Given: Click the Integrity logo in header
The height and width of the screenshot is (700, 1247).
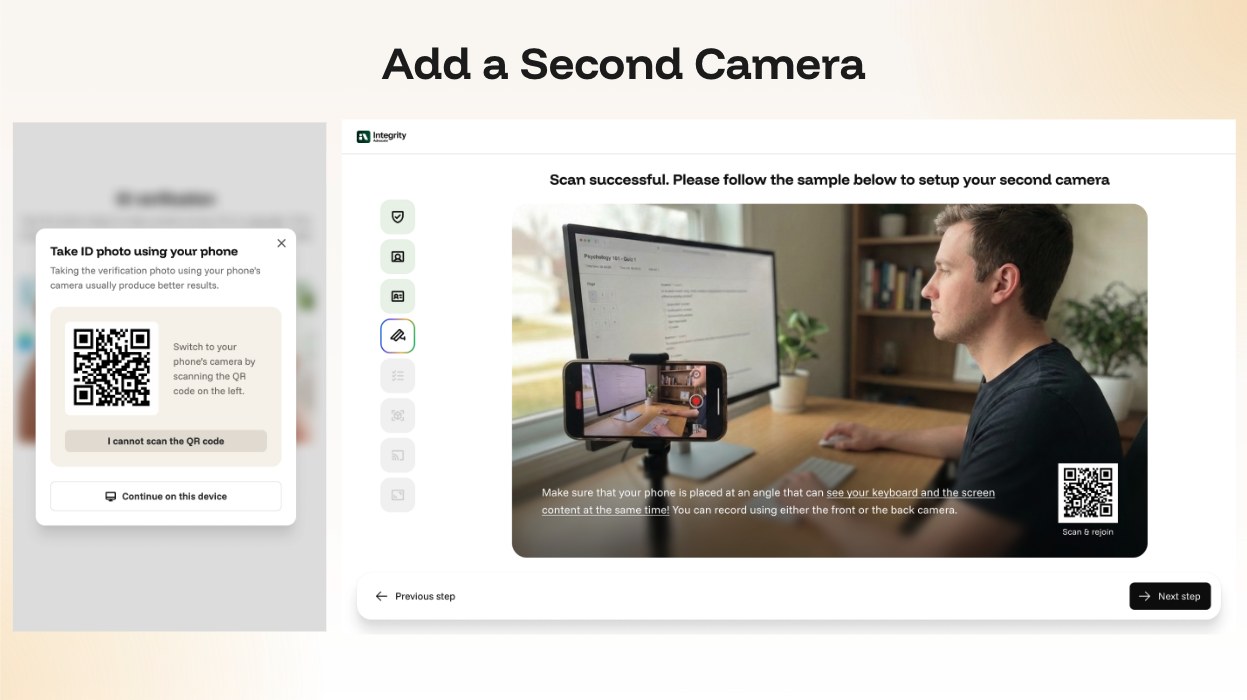Looking at the screenshot, I should 382,136.
